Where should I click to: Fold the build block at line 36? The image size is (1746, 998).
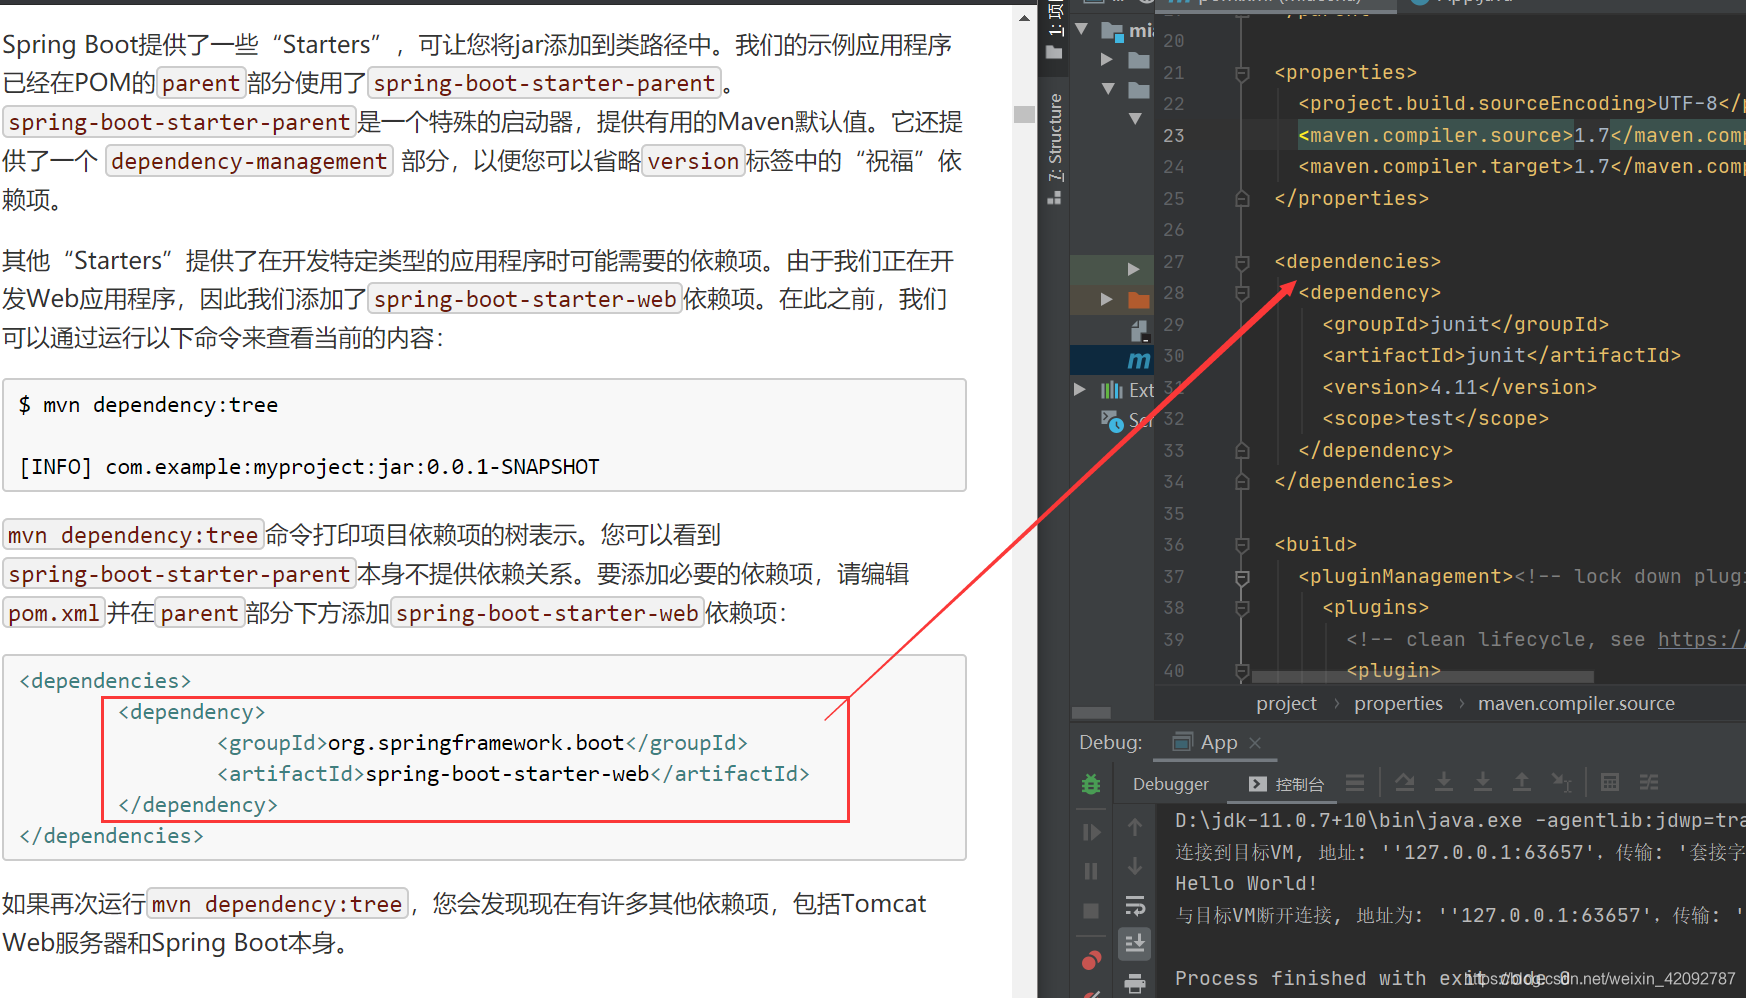click(1242, 545)
